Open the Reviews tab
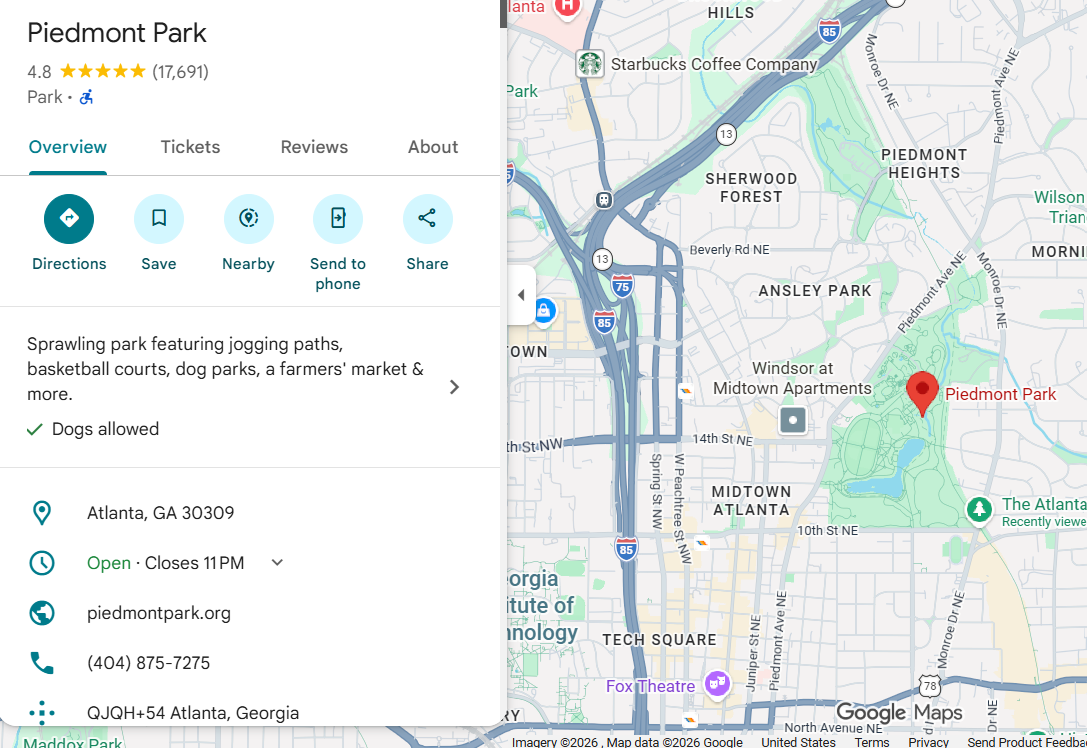Viewport: 1087px width, 748px height. click(x=314, y=147)
